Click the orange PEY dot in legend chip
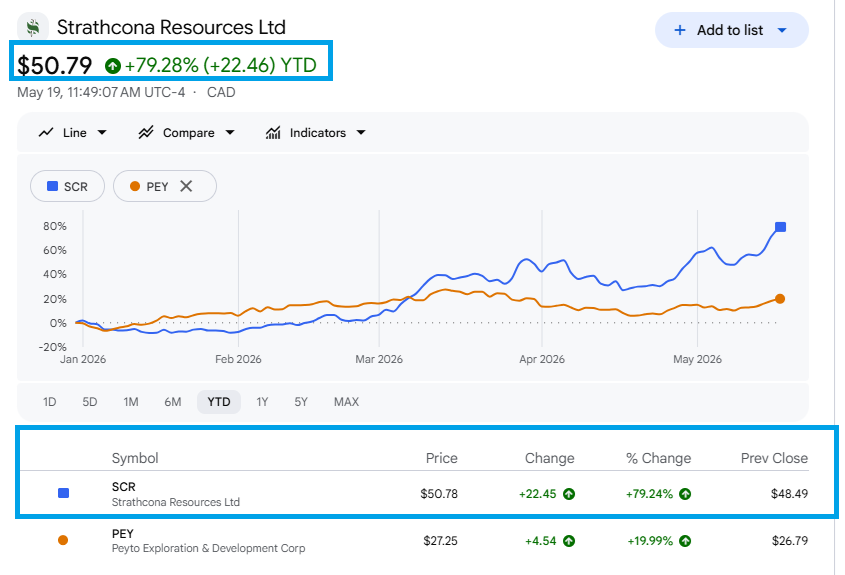The image size is (845, 575). click(135, 186)
